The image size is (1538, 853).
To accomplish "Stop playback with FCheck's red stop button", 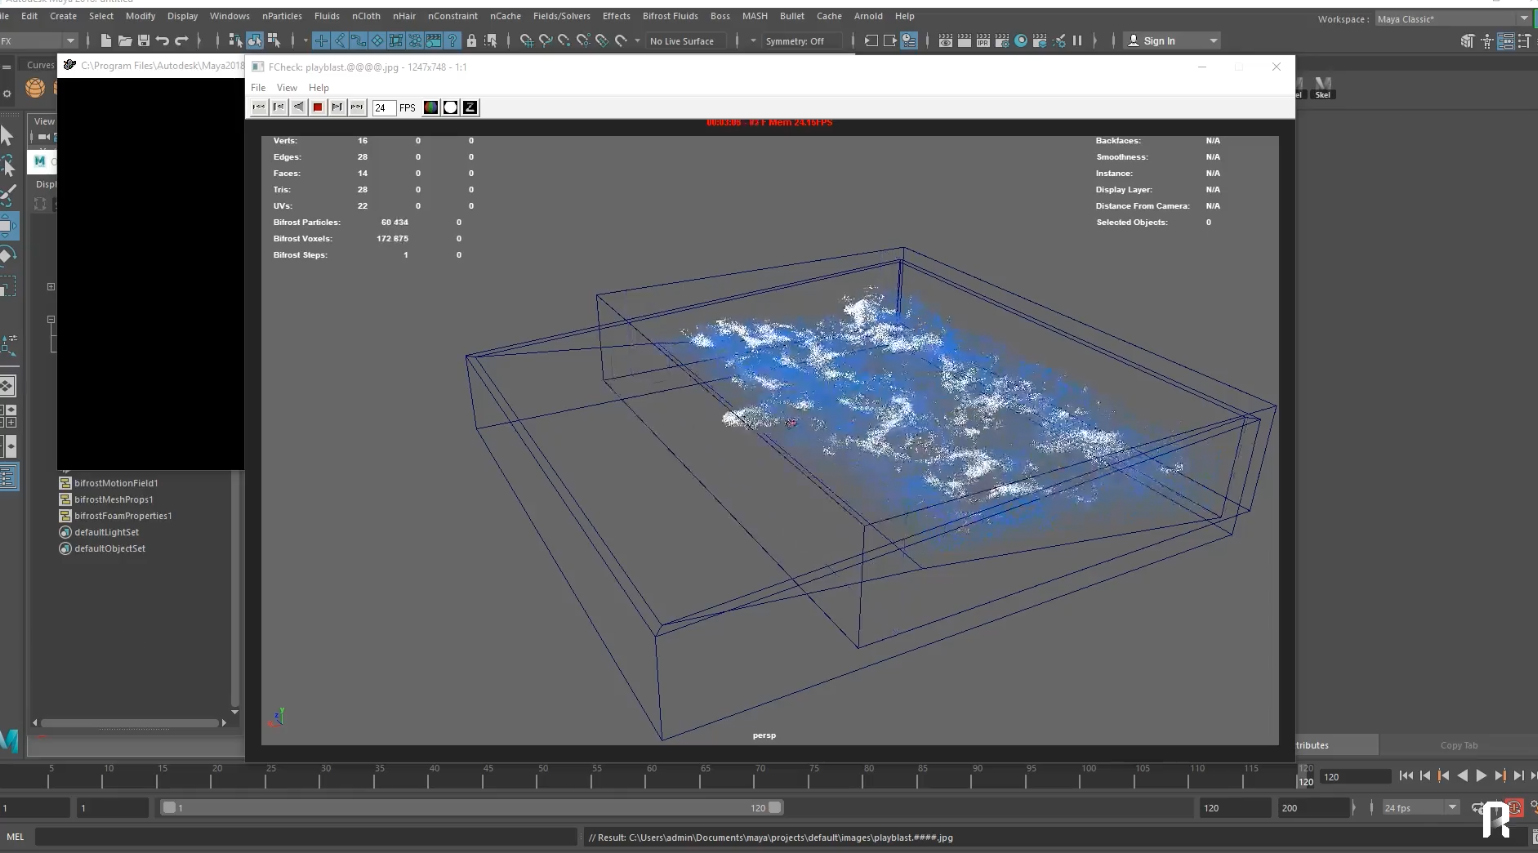I will [x=317, y=107].
